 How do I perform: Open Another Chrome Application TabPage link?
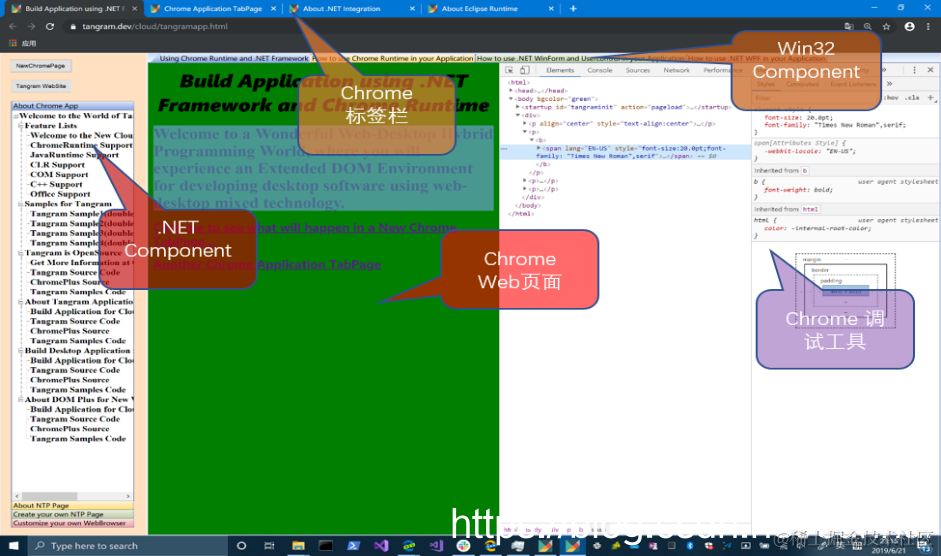click(x=267, y=264)
